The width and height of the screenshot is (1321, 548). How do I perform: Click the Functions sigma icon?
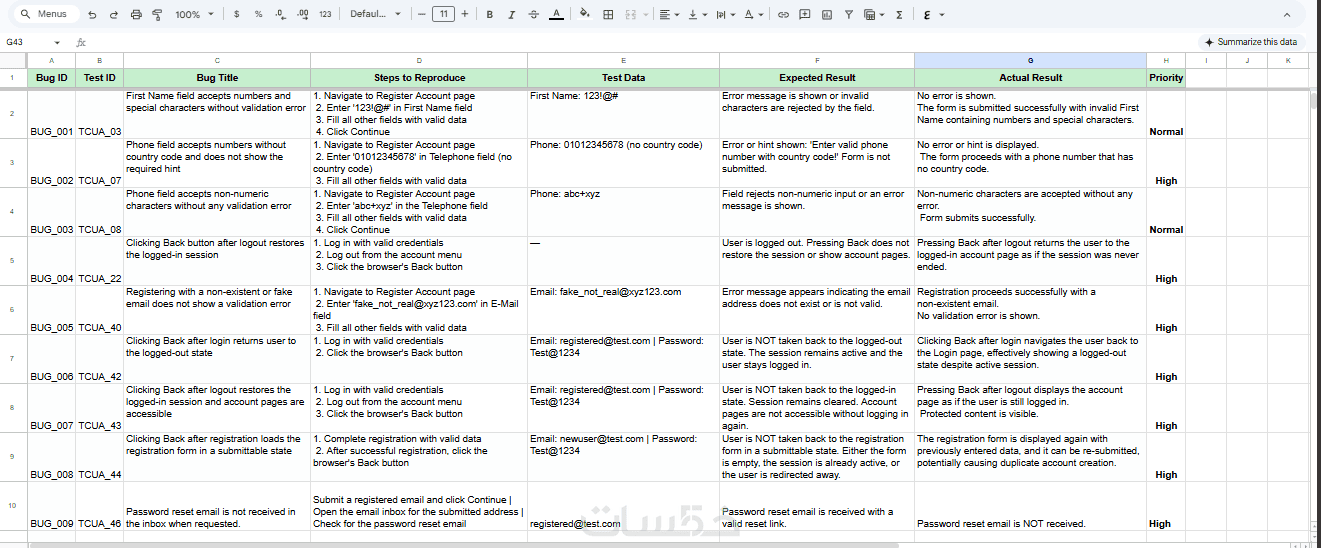click(899, 15)
